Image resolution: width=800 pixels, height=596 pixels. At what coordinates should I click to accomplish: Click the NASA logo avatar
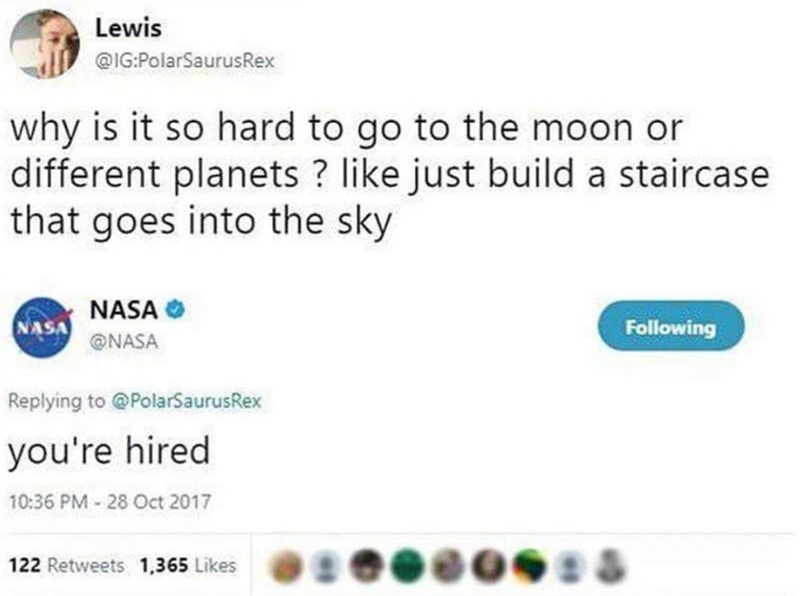coord(42,328)
